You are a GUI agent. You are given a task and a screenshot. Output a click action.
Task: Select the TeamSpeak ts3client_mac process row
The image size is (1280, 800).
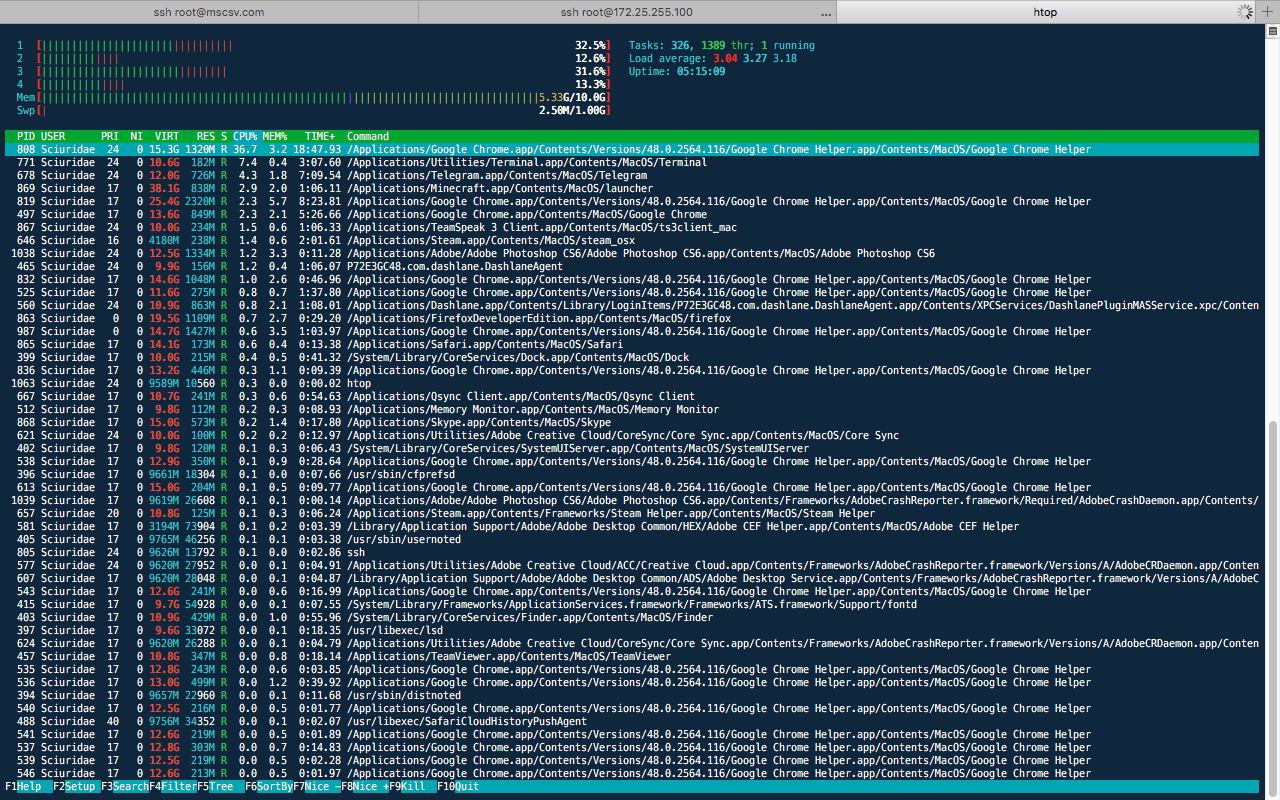632,228
